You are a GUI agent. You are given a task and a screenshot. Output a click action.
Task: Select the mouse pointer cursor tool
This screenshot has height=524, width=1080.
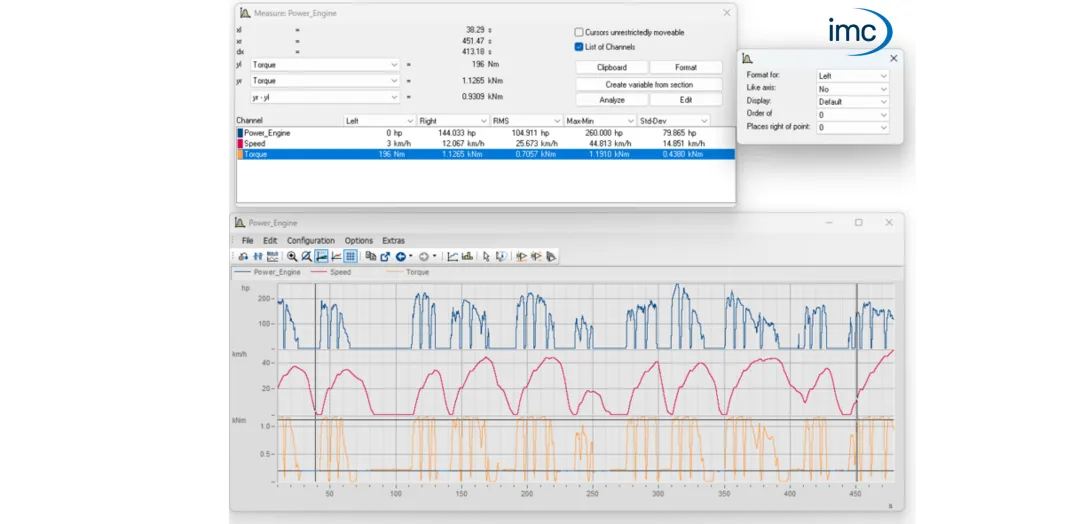[x=486, y=257]
